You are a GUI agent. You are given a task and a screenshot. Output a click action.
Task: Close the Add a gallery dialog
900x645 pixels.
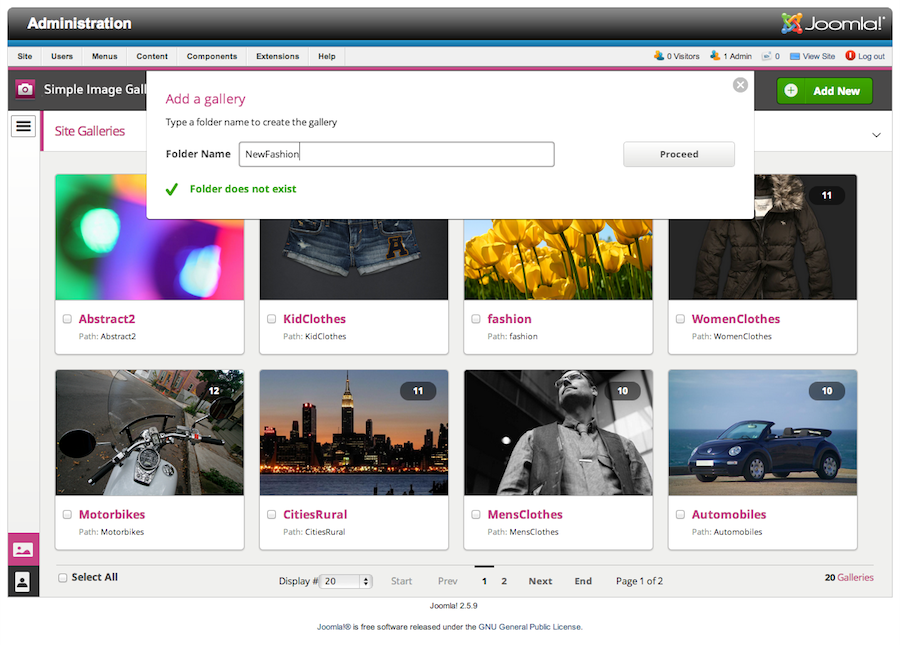coord(740,85)
